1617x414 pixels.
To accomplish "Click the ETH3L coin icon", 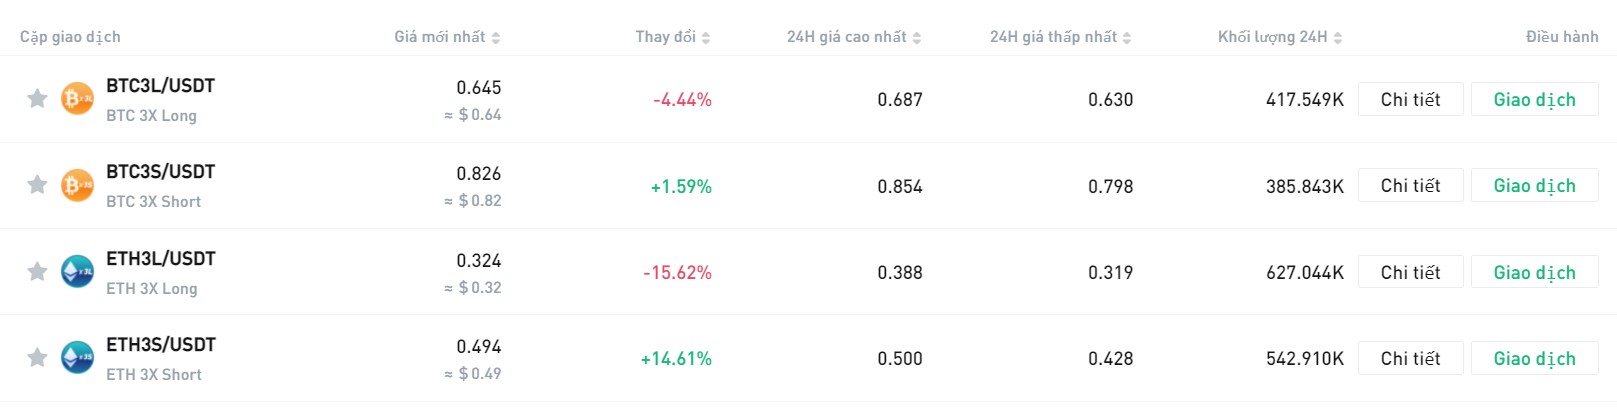I will click(x=77, y=271).
